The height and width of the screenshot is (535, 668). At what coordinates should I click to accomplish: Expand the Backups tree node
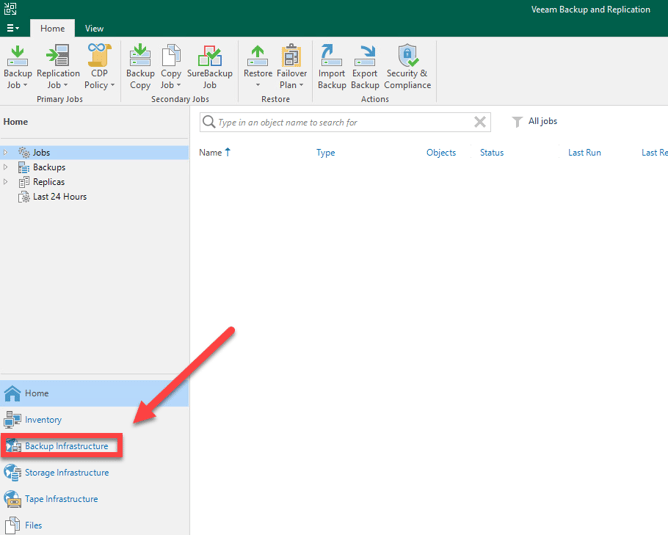click(6, 167)
